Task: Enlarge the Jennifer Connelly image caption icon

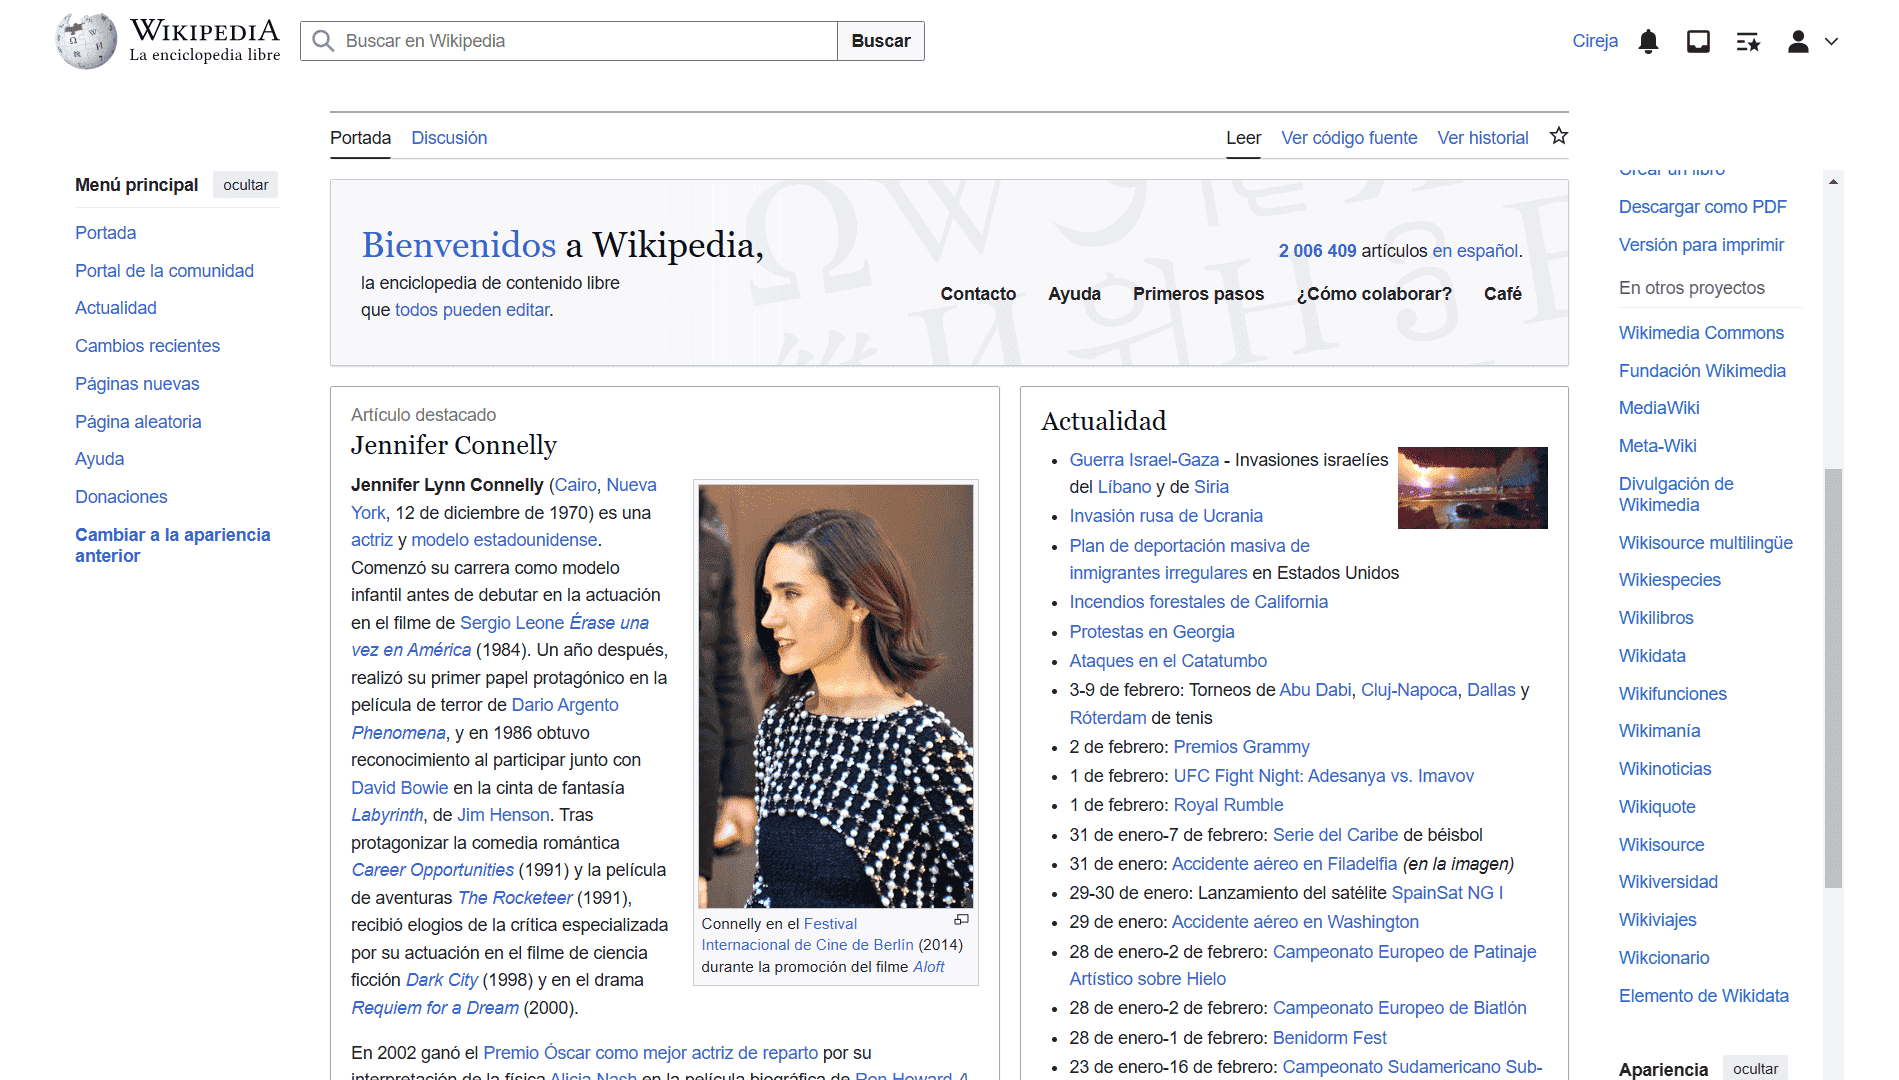Action: pos(961,920)
